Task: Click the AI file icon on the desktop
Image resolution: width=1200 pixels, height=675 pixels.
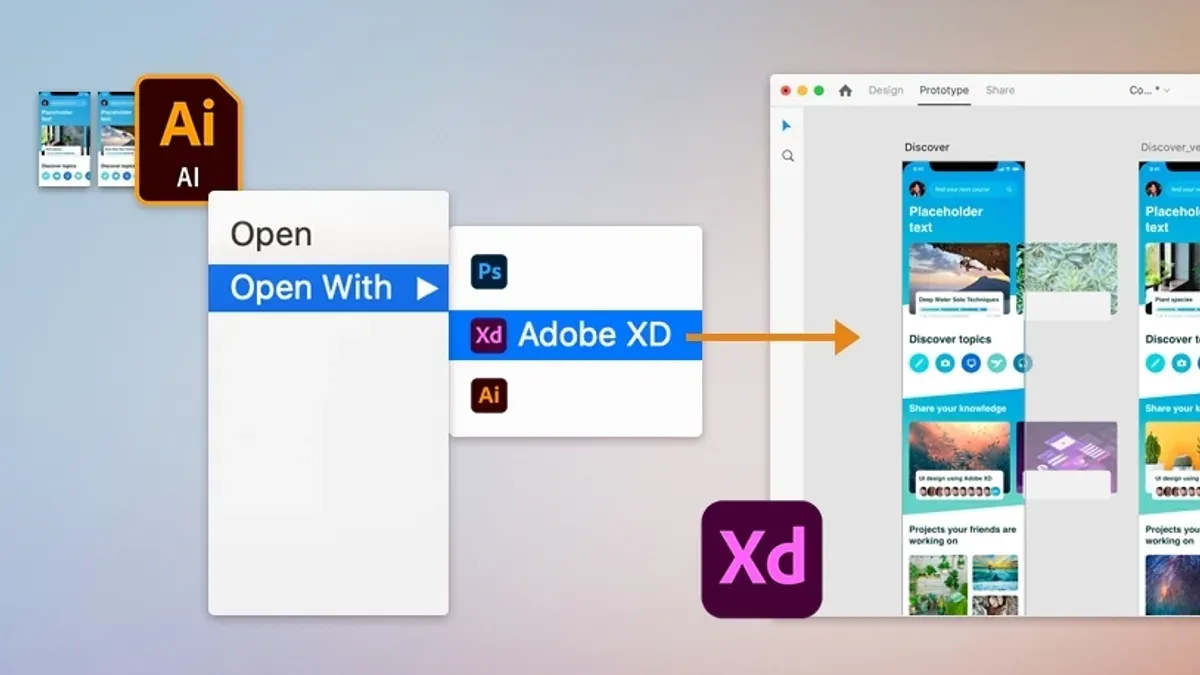Action: coord(188,139)
